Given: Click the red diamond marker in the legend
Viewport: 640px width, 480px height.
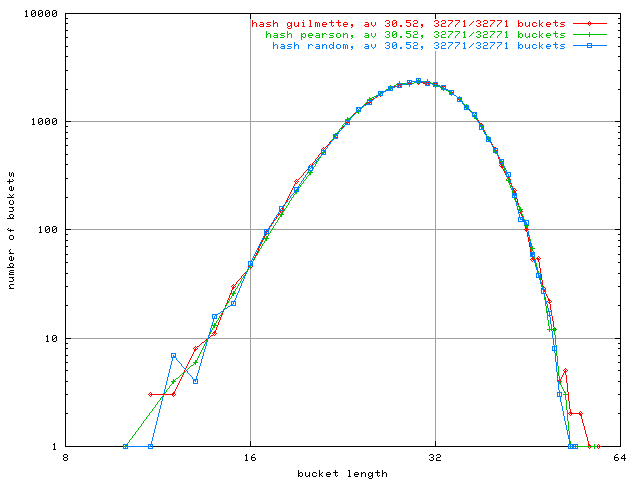Looking at the screenshot, I should 590,22.
